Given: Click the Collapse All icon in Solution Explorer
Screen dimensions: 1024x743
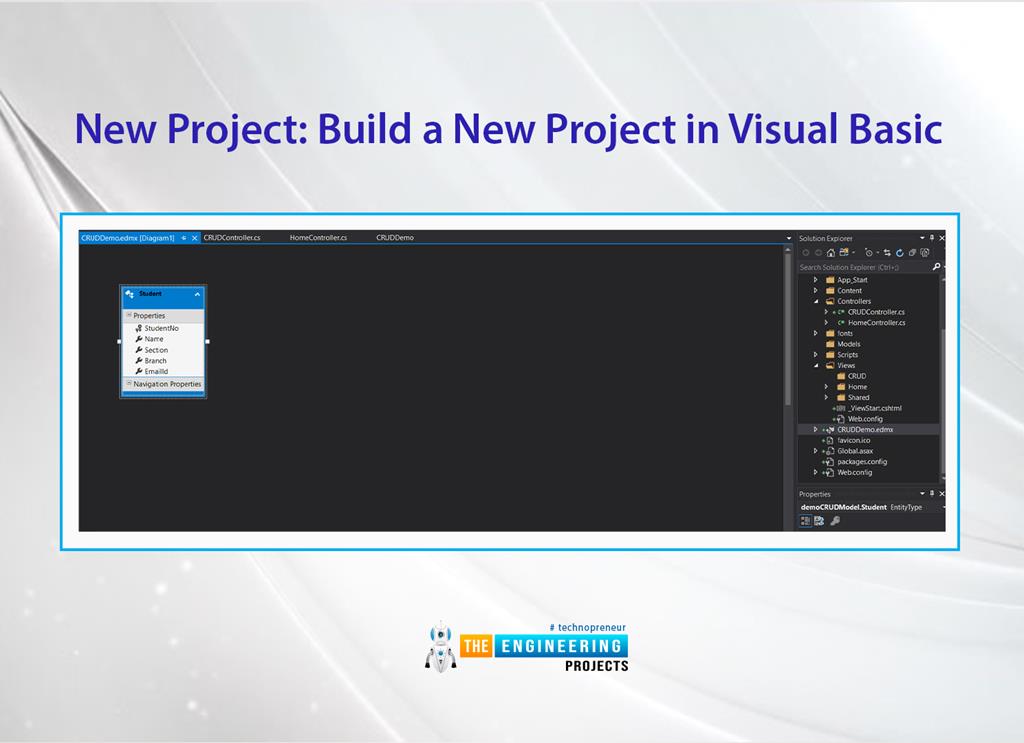Looking at the screenshot, I should (x=913, y=253).
